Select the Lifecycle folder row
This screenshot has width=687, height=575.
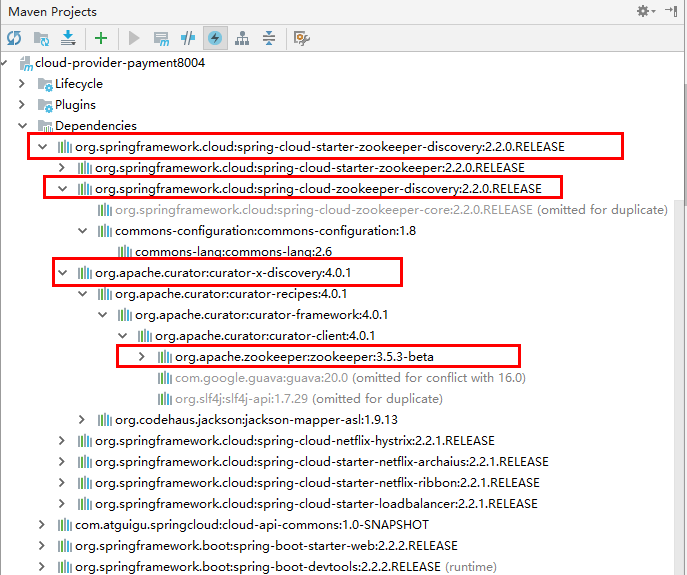click(79, 83)
